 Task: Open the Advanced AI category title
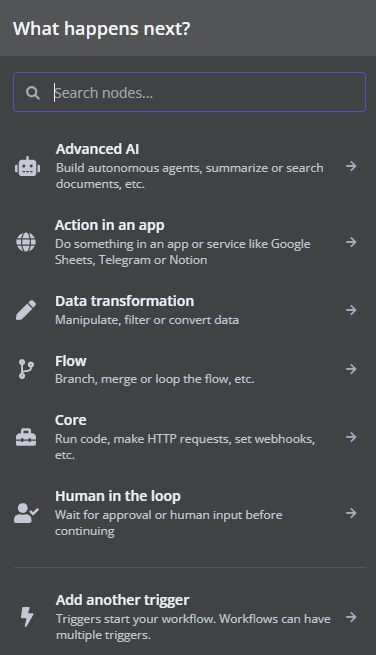pyautogui.click(x=97, y=149)
